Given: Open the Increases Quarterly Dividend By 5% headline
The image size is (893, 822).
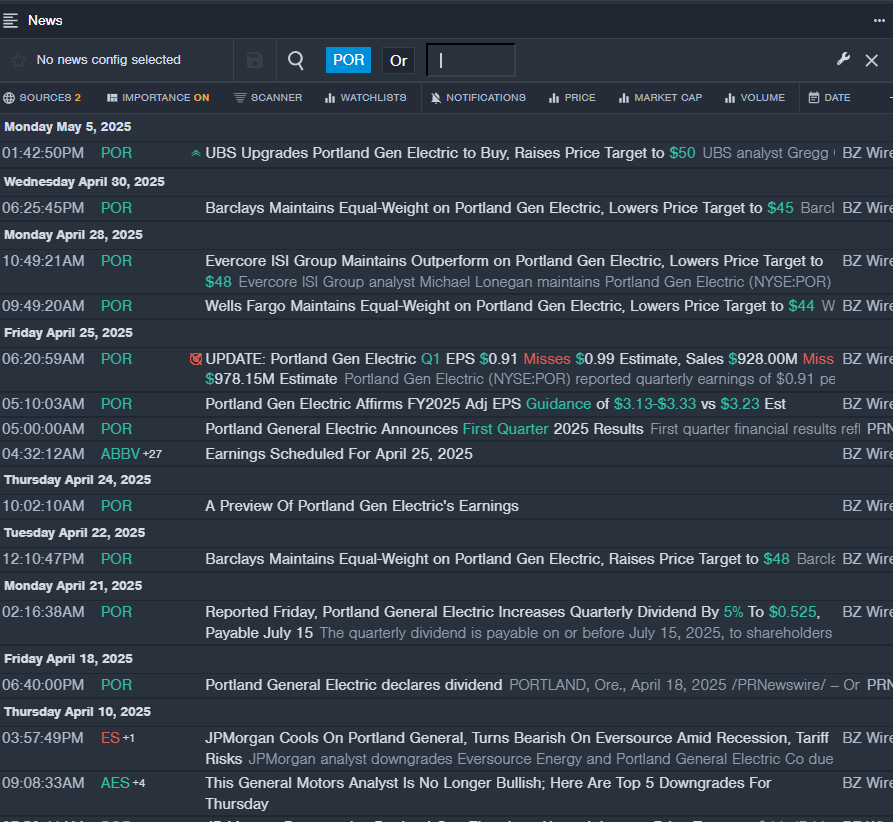Looking at the screenshot, I should coord(513,622).
